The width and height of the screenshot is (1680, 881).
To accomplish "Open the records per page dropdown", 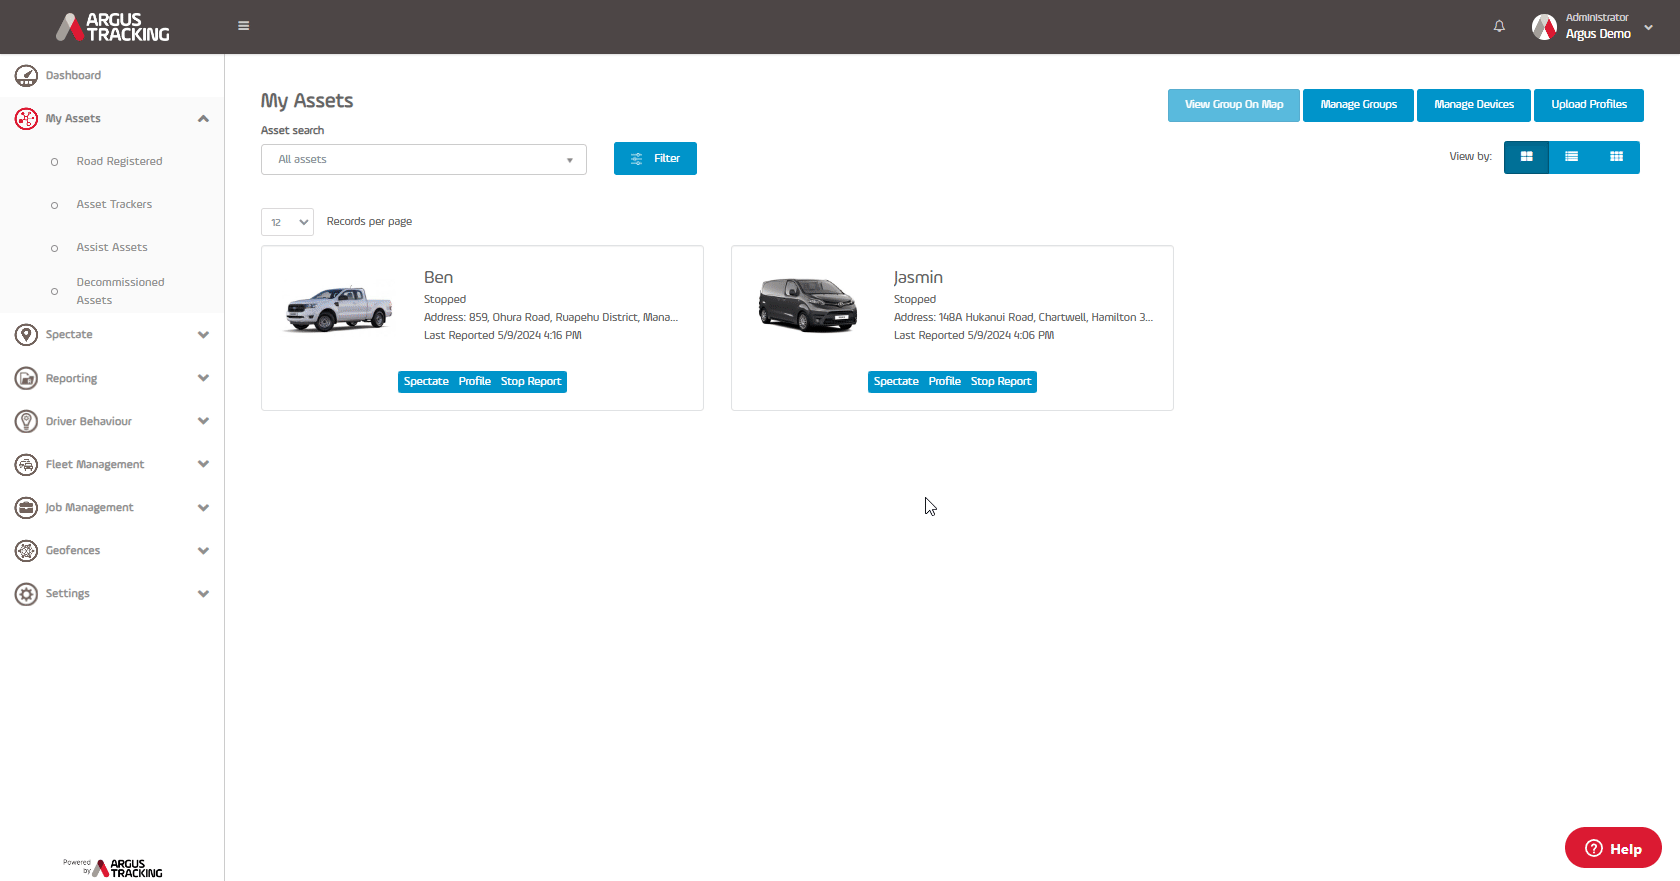I will pyautogui.click(x=287, y=222).
